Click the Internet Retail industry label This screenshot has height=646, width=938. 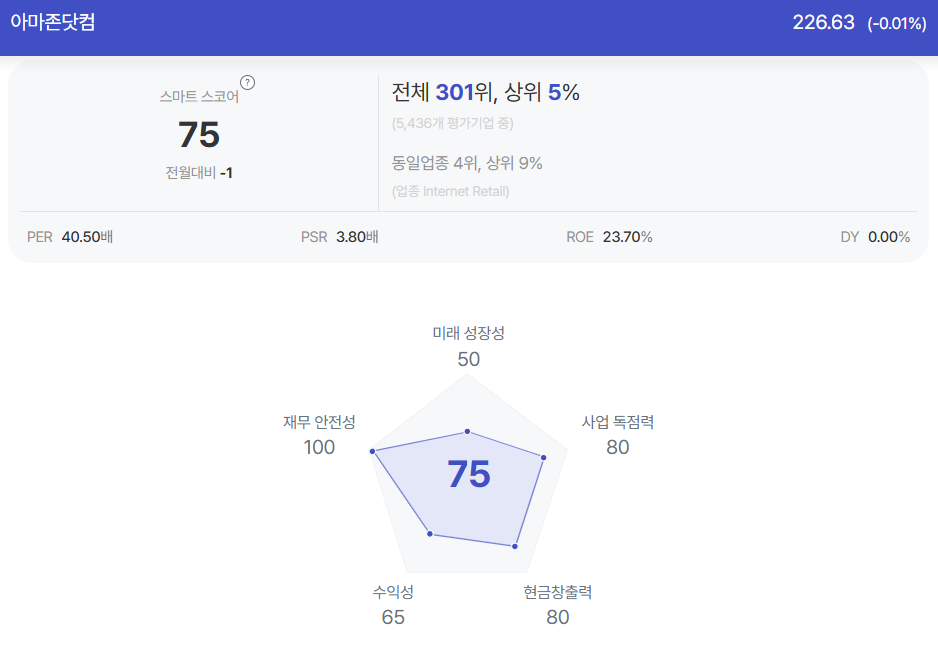click(x=450, y=191)
